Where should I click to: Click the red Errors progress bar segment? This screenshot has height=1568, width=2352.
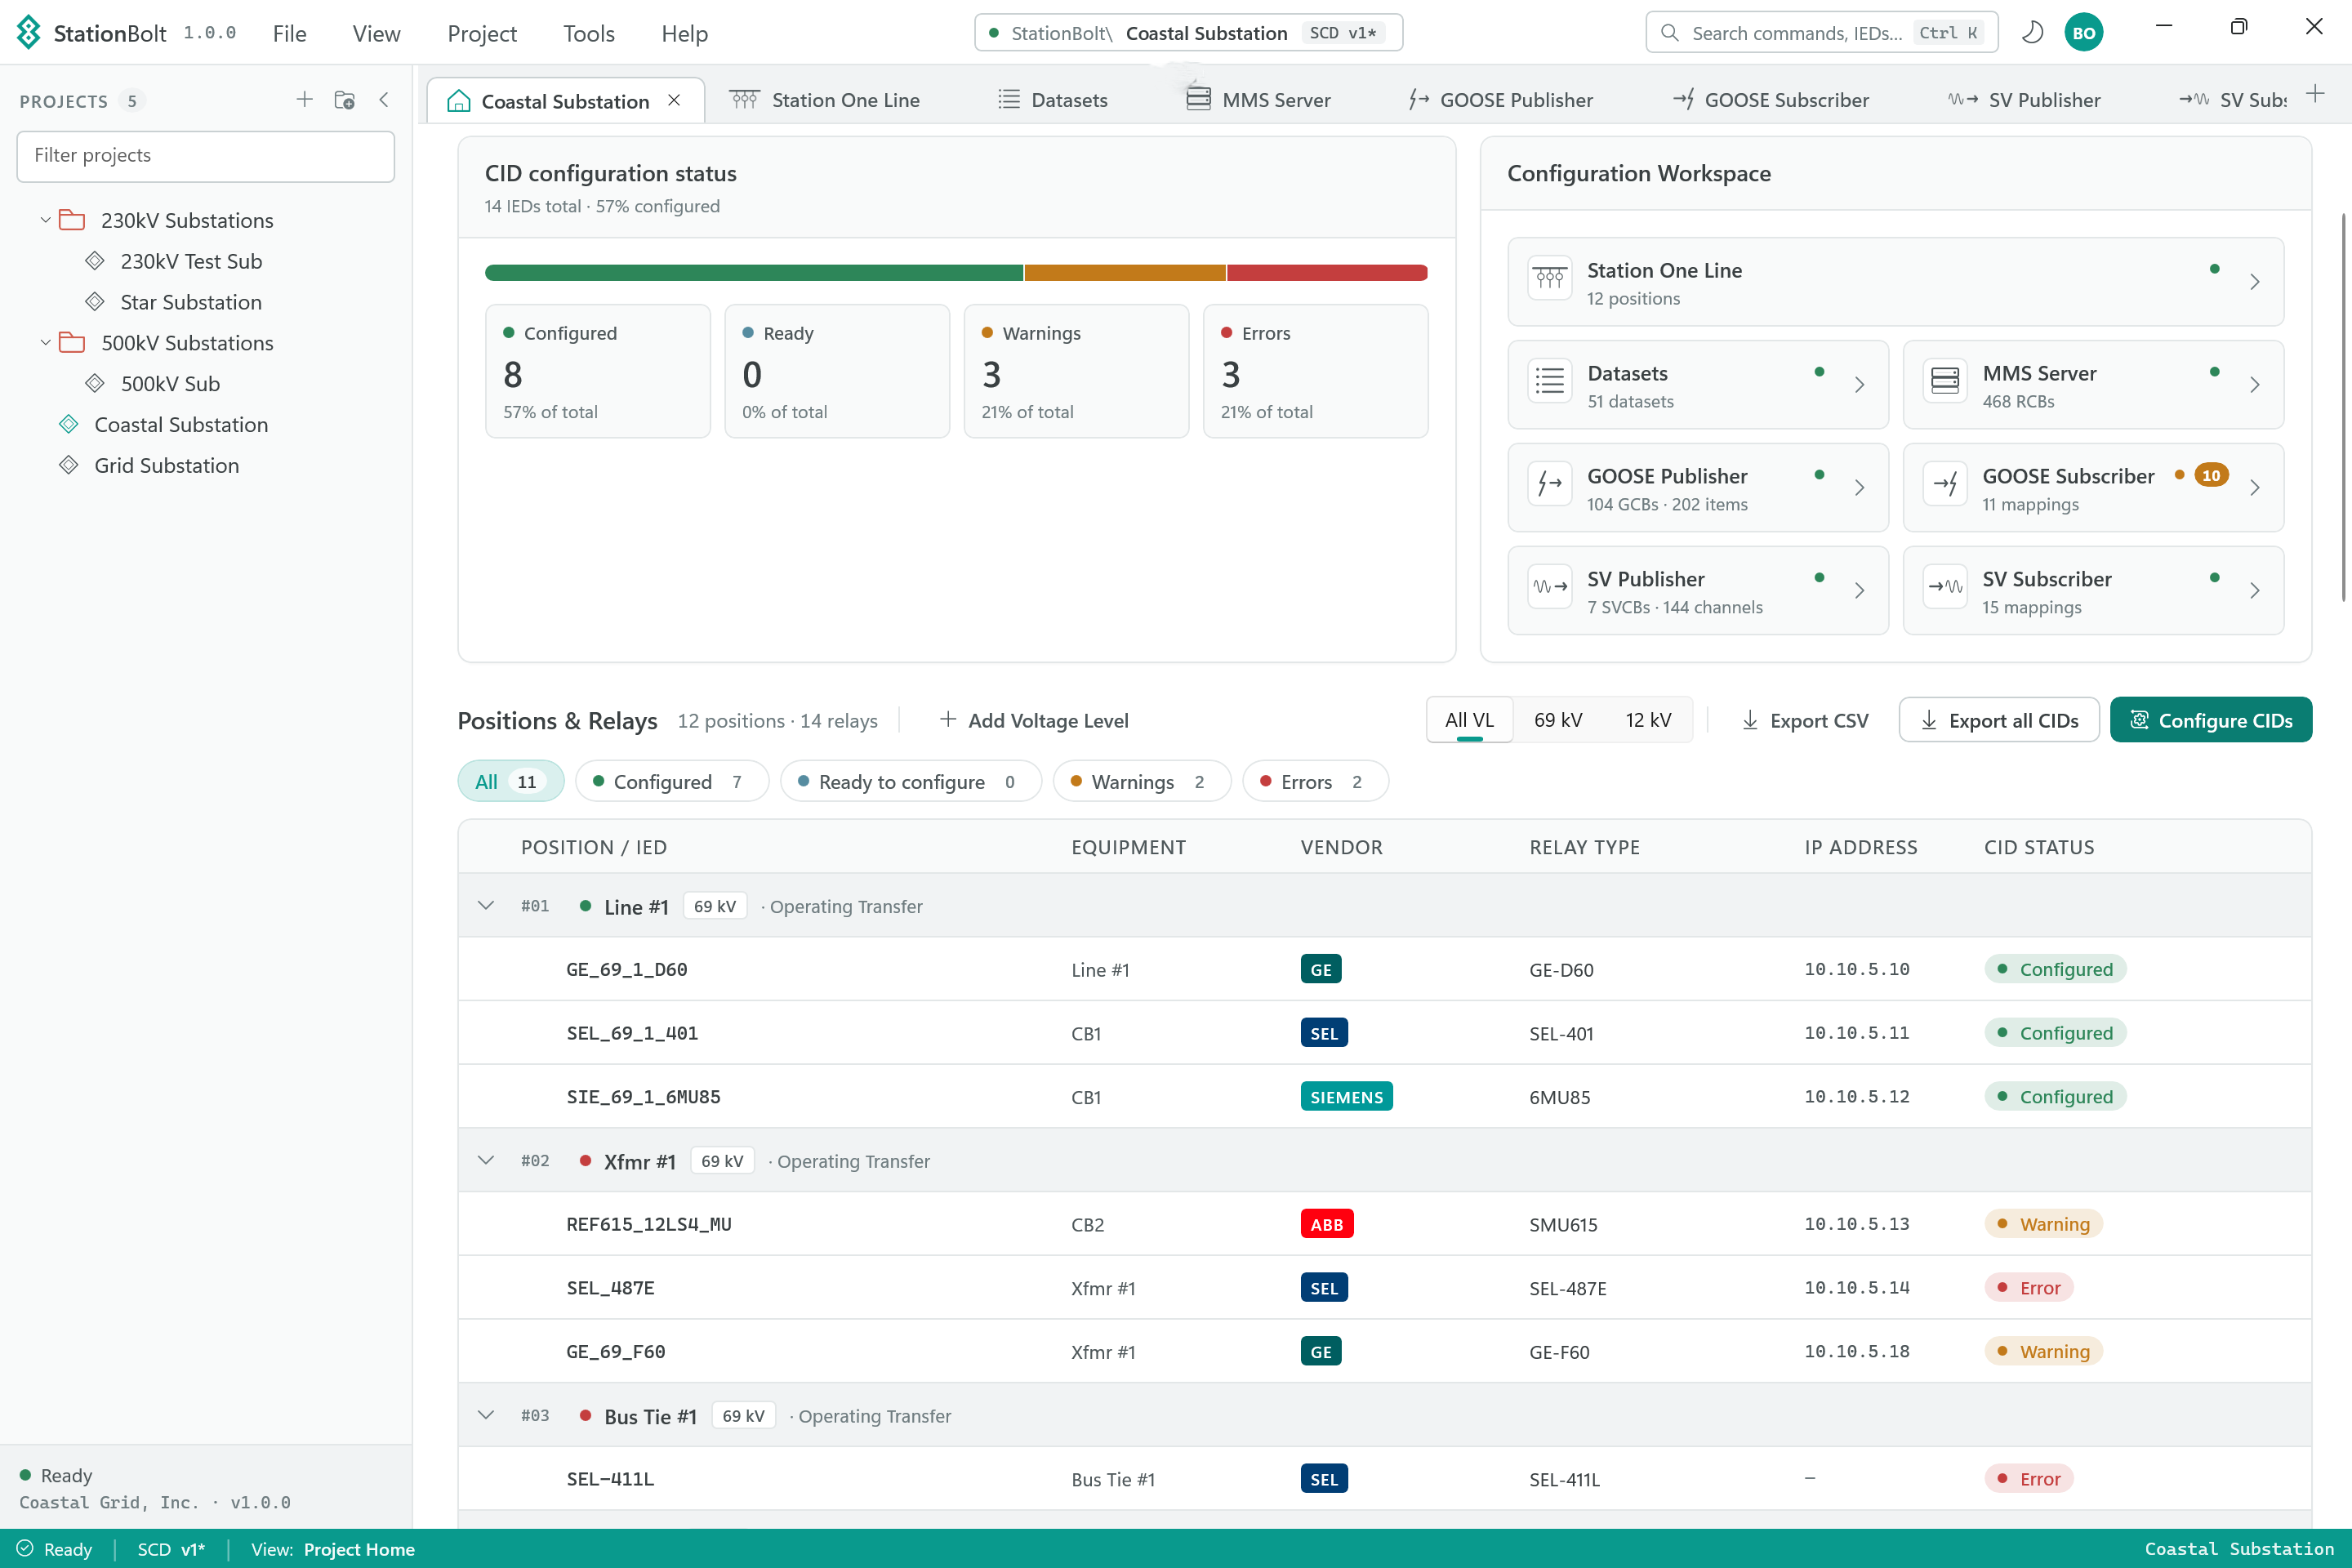point(1327,272)
